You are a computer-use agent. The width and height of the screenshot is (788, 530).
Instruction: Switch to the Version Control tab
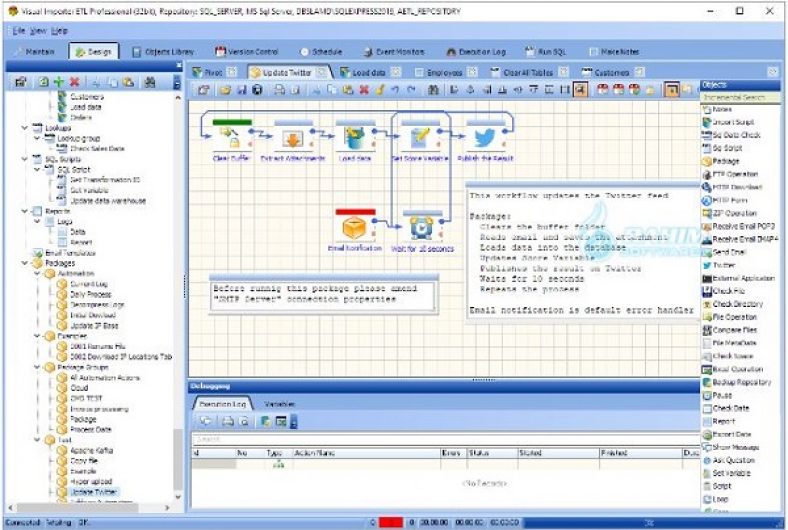tap(246, 52)
